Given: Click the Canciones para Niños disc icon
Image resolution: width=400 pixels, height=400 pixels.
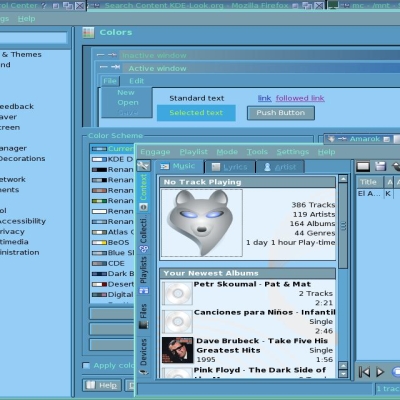Looking at the screenshot, I should [177, 322].
